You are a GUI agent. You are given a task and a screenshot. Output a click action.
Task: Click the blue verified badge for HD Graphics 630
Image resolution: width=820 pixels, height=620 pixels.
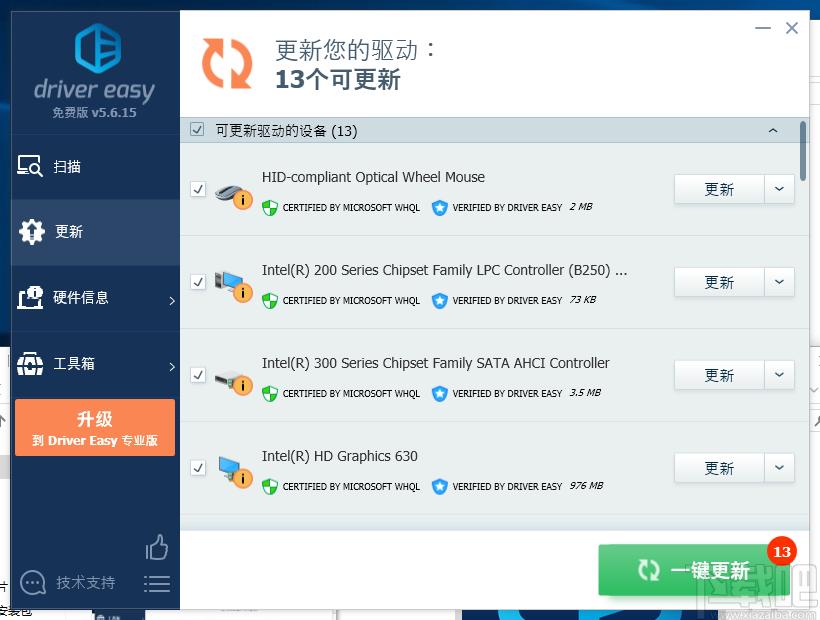click(440, 487)
